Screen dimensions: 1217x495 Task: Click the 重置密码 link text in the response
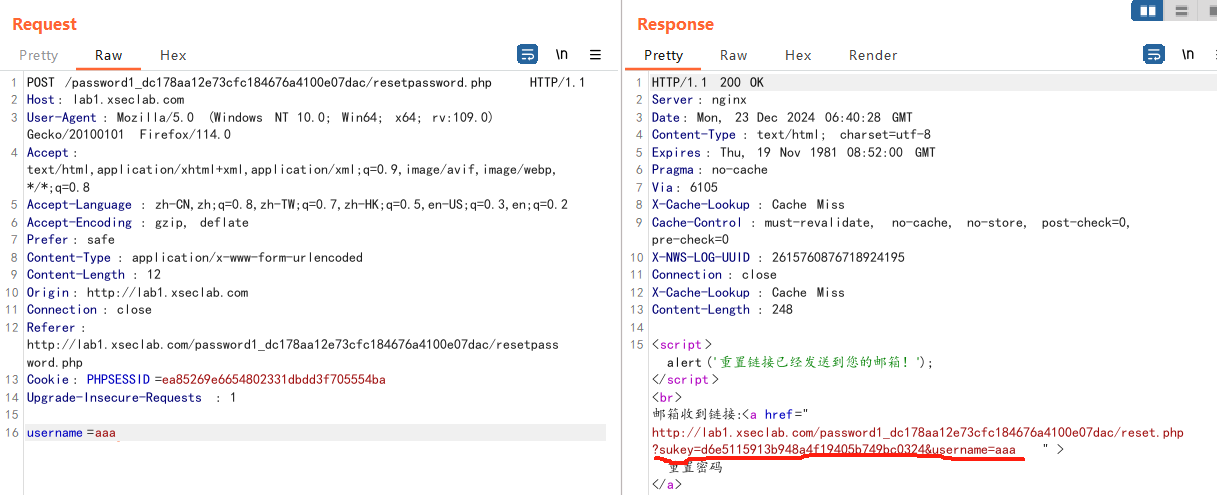694,467
